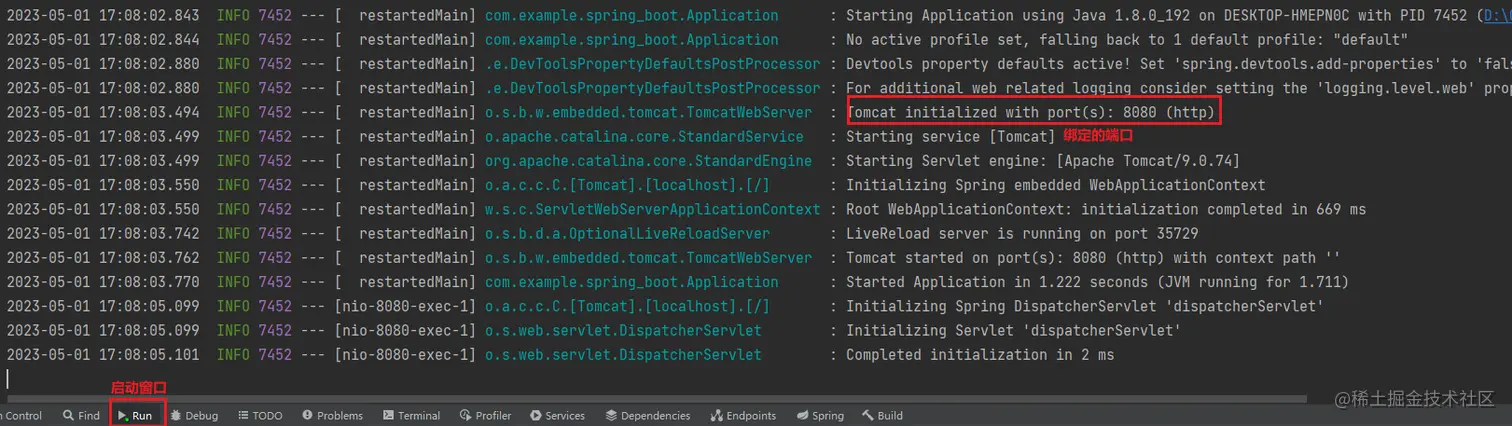Switch to the Profiler tab
1512x426 pixels.
tap(485, 415)
